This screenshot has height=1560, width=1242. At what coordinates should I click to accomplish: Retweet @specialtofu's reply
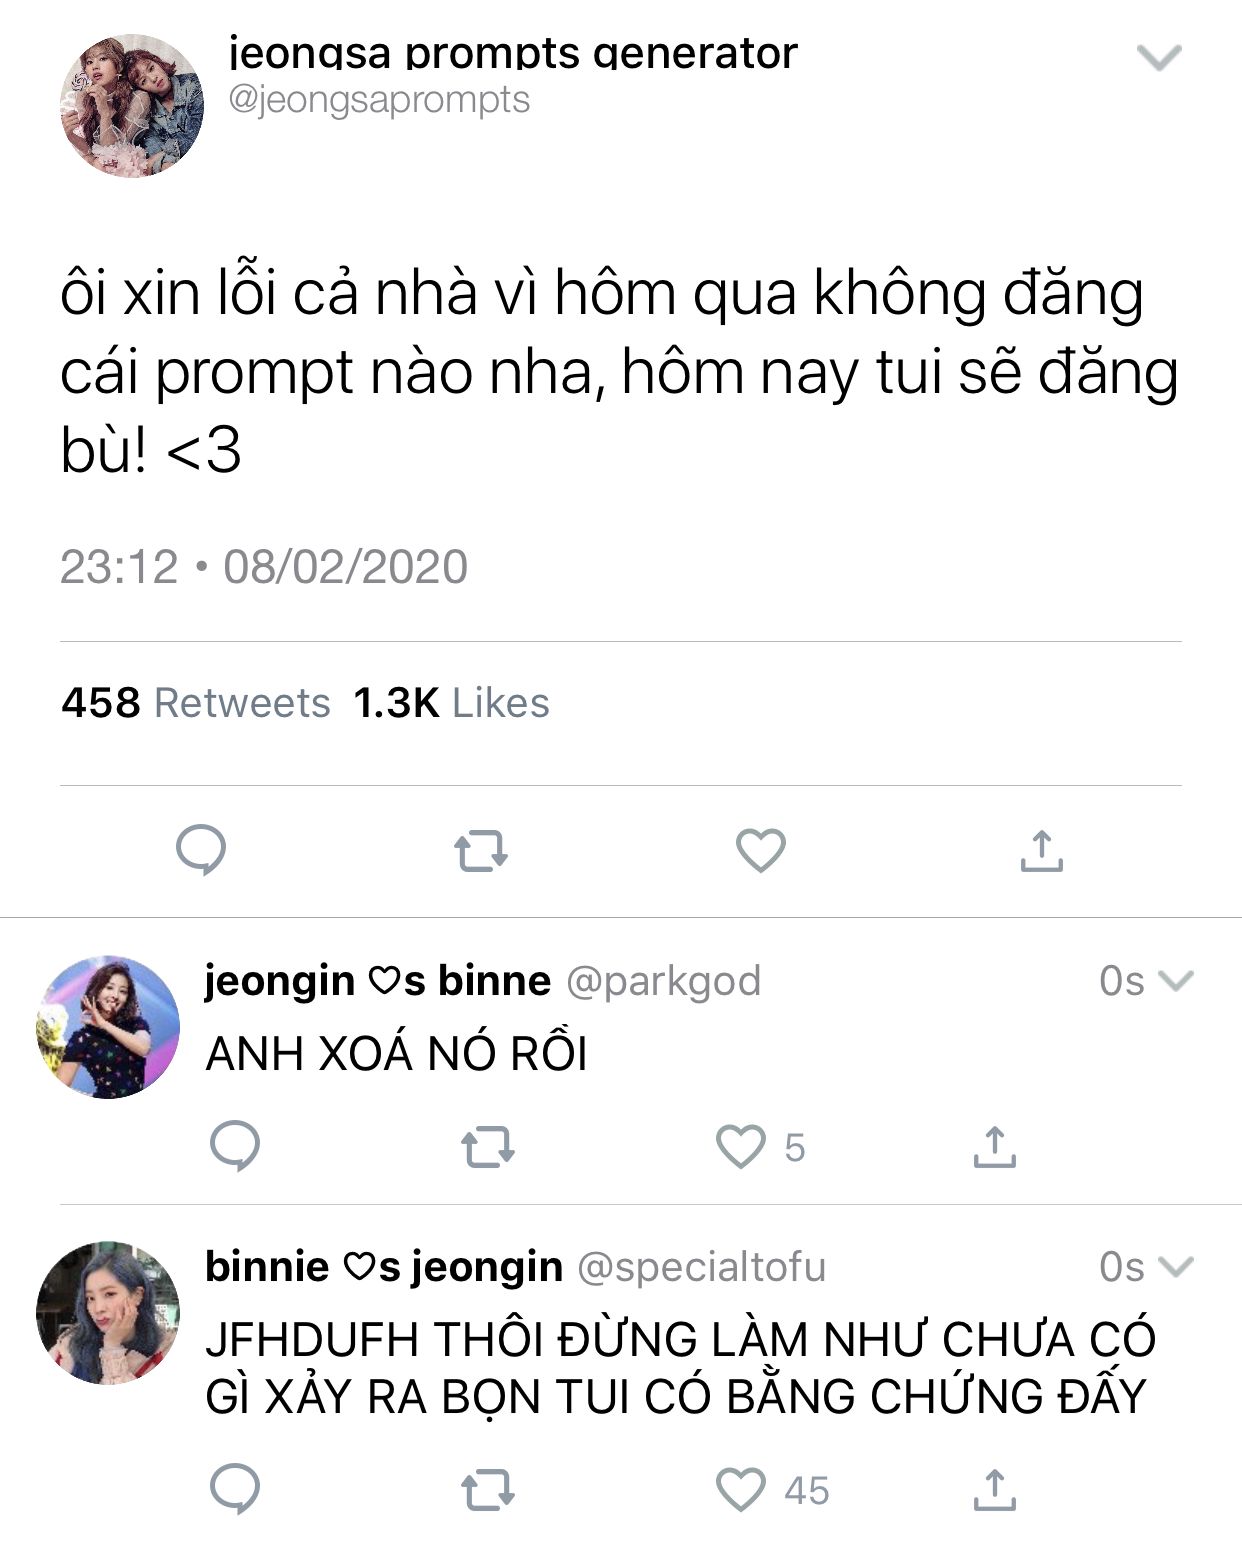(488, 1491)
